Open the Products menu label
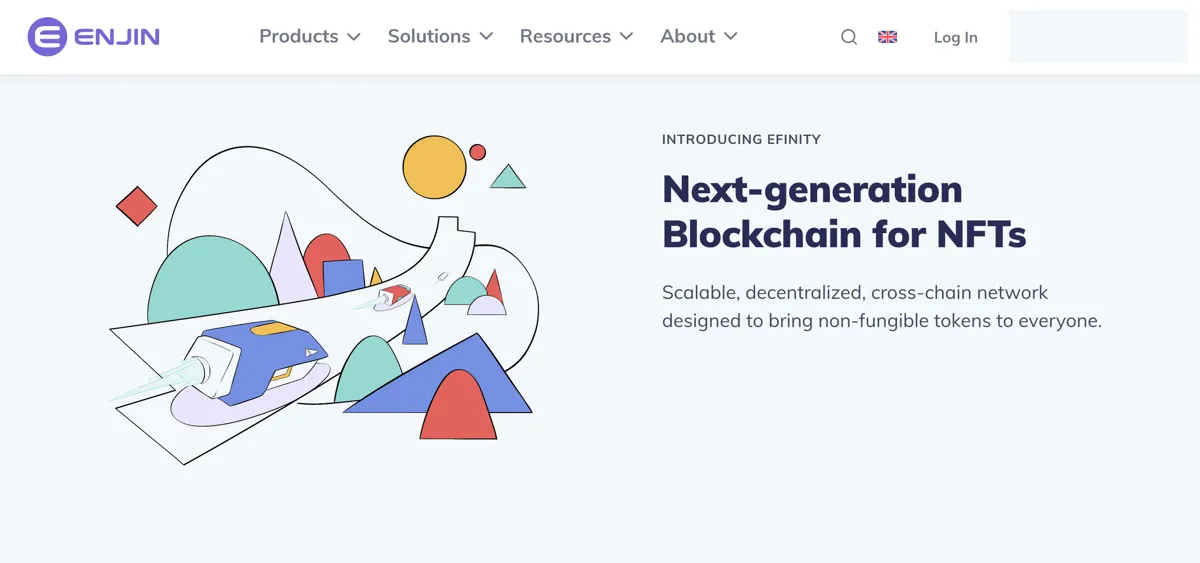 (298, 36)
